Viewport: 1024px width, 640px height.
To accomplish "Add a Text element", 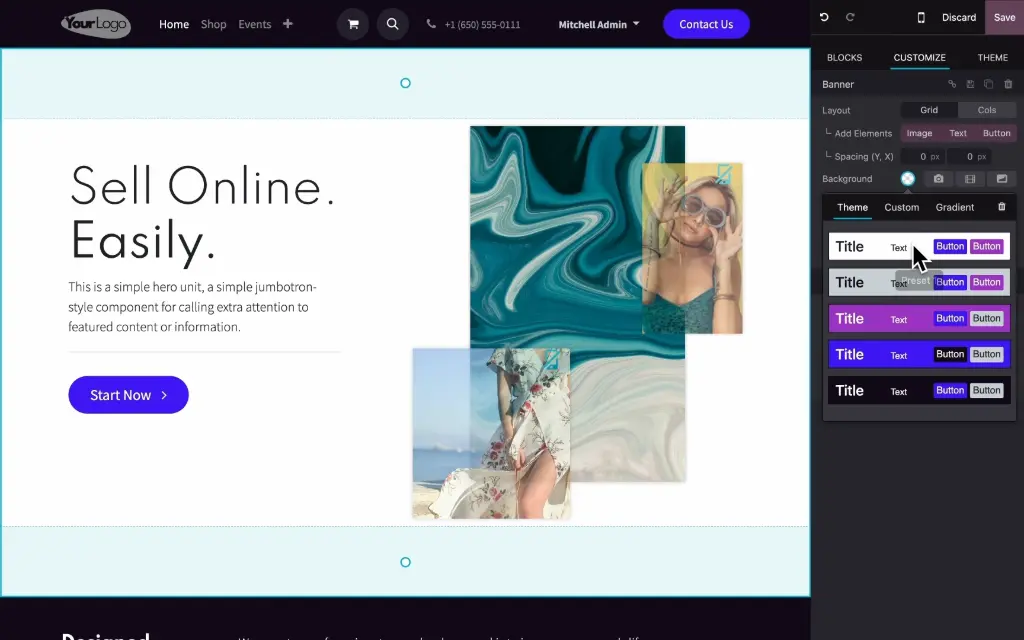I will 957,133.
